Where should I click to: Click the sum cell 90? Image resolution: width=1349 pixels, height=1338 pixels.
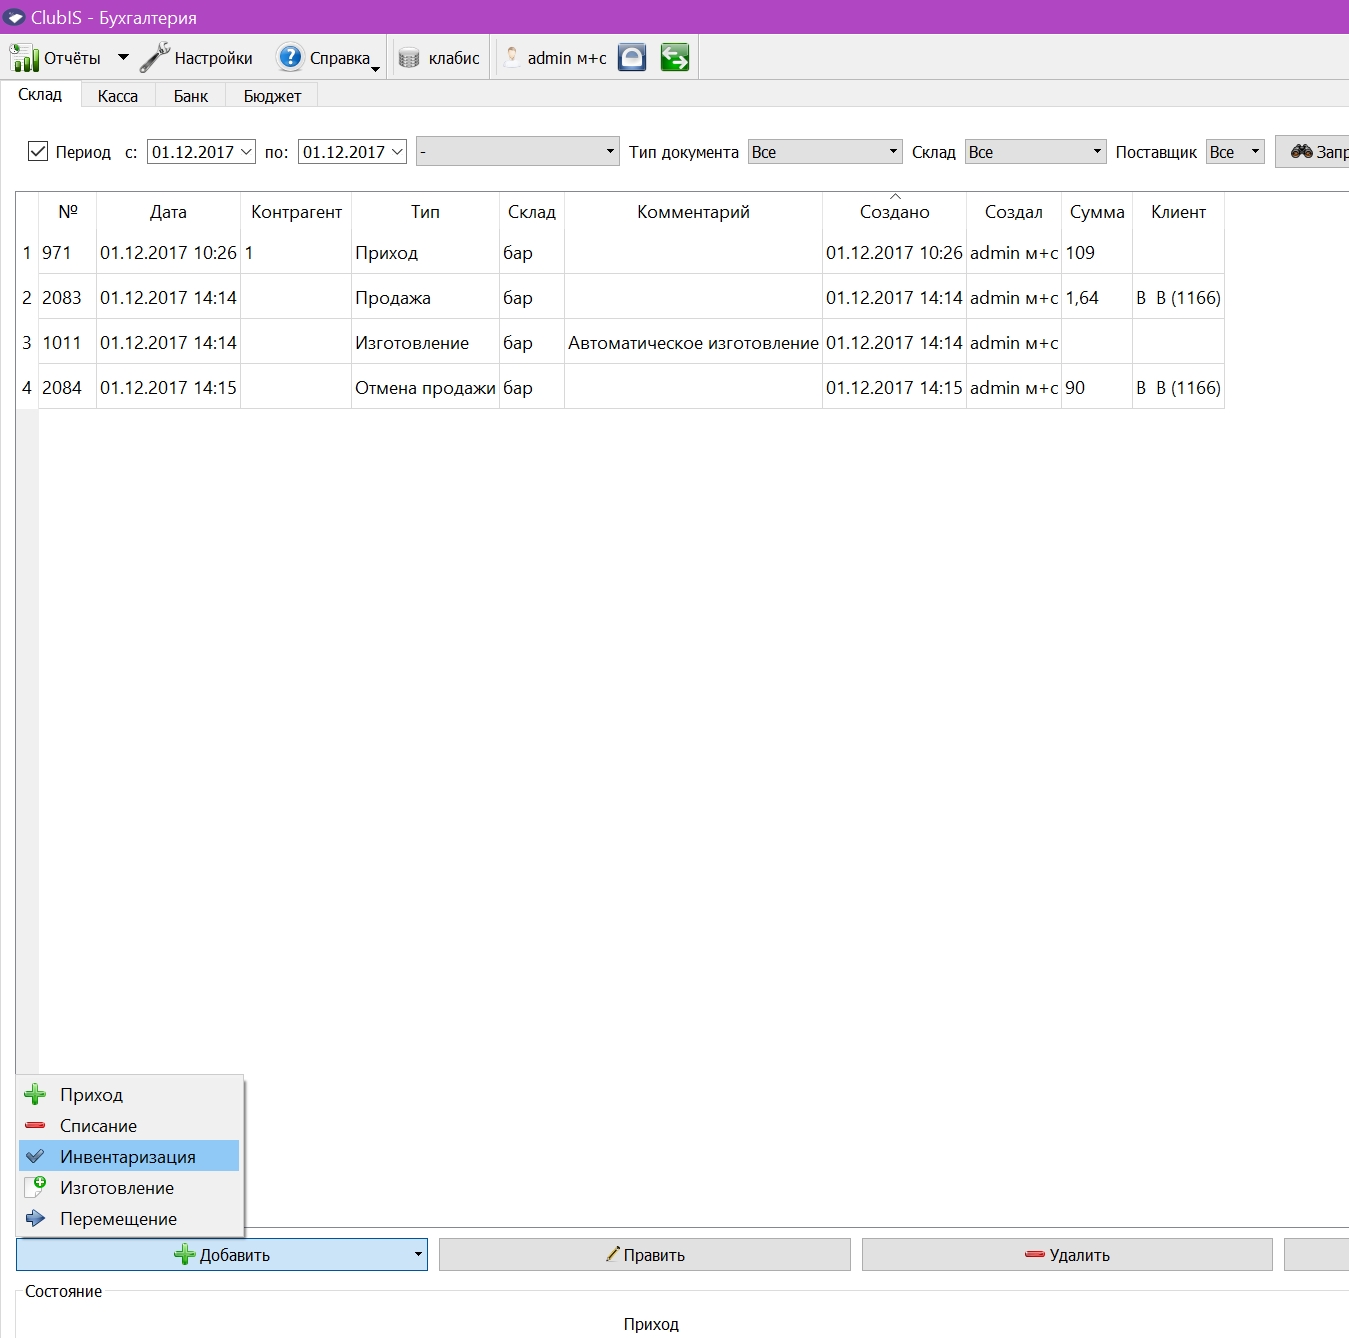pos(1097,387)
